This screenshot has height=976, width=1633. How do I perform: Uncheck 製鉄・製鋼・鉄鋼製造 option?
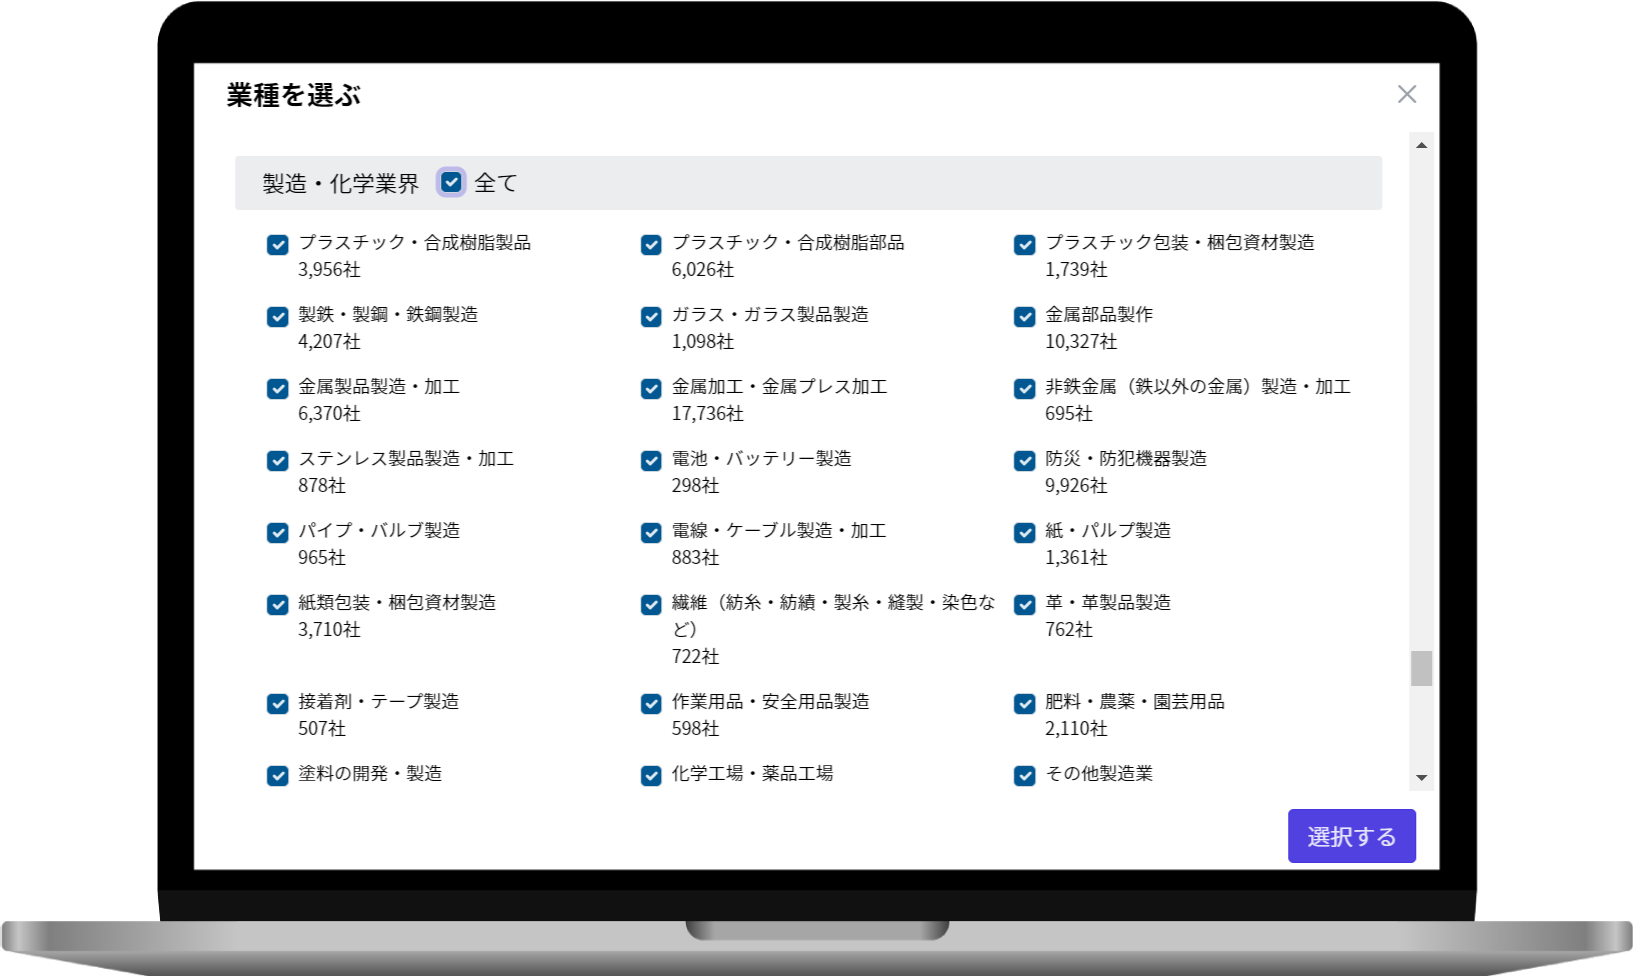click(278, 317)
